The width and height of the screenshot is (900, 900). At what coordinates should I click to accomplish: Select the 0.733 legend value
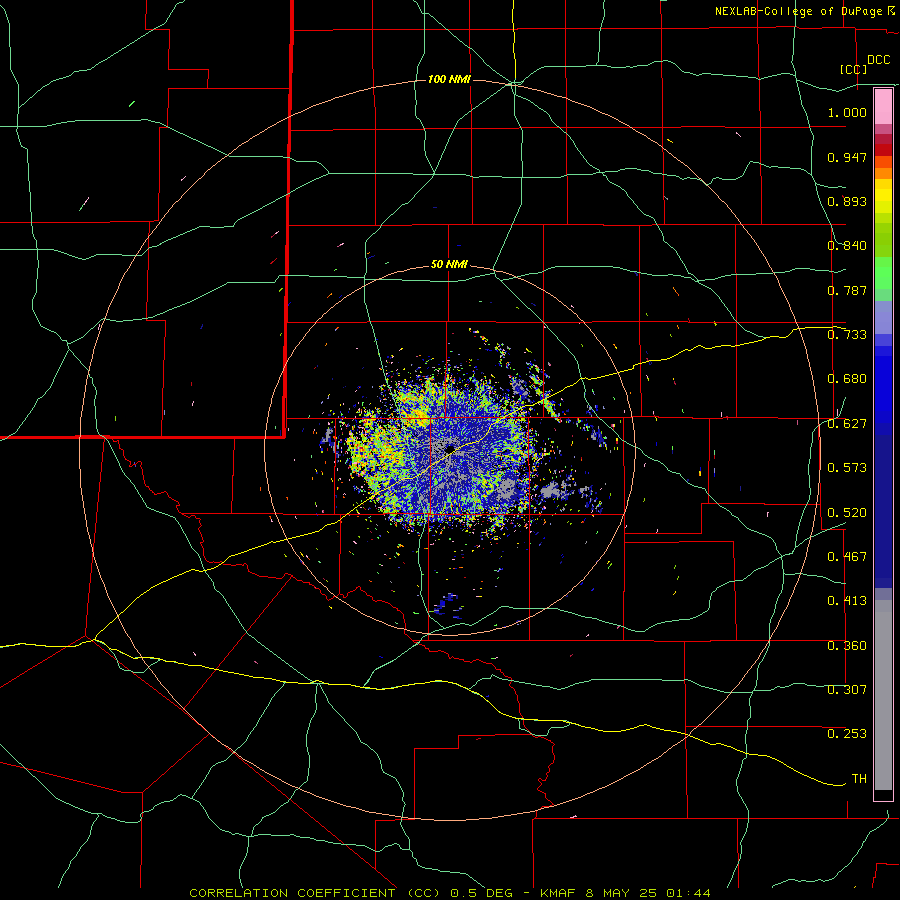pos(847,335)
